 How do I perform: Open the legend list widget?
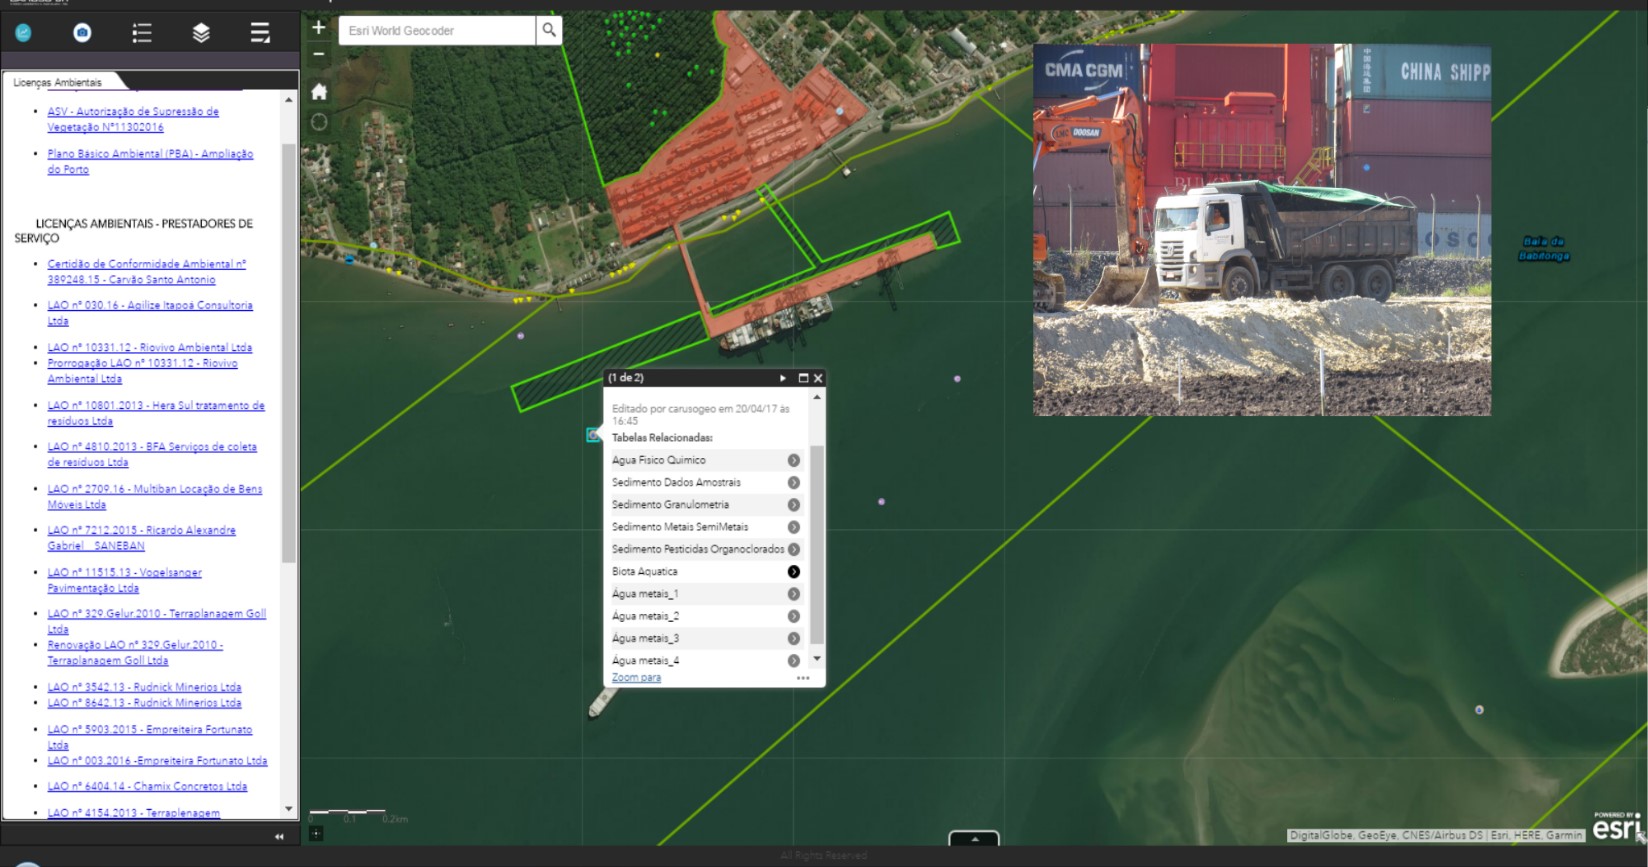[142, 33]
